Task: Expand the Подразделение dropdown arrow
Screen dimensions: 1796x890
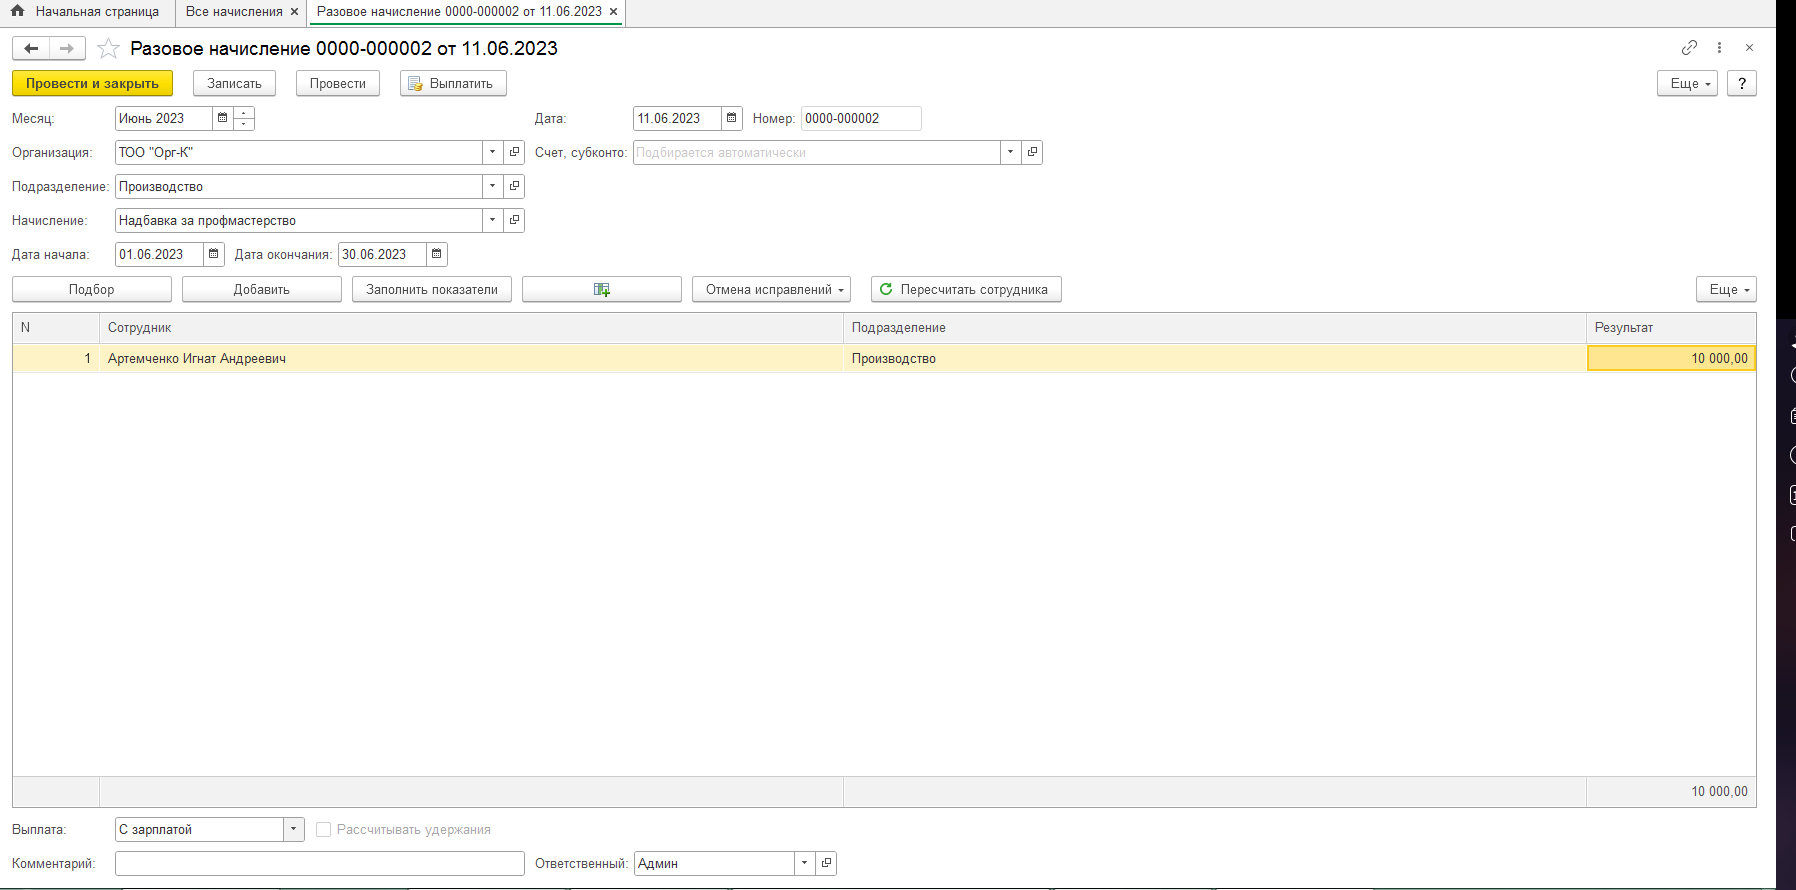Action: click(492, 187)
